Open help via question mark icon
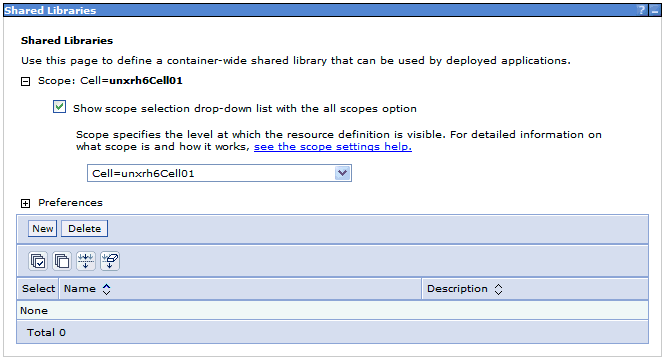The width and height of the screenshot is (664, 360). [x=642, y=10]
